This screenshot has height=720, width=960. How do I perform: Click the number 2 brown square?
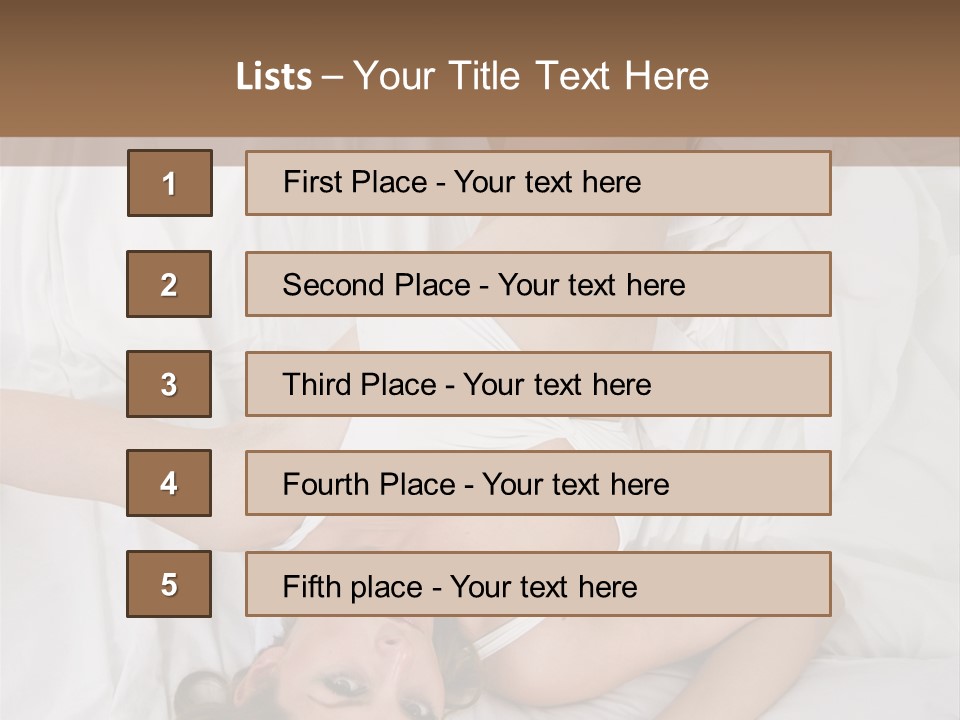pyautogui.click(x=169, y=284)
